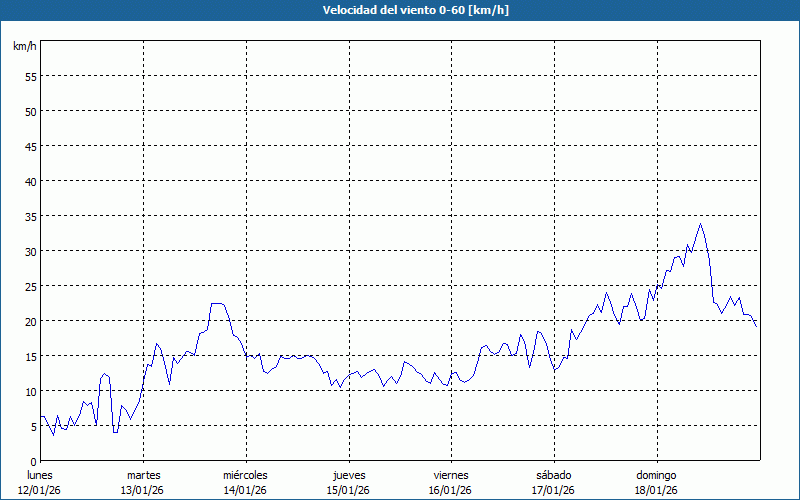Select the 'martes' day label
This screenshot has height=500, width=800.
[x=143, y=475]
